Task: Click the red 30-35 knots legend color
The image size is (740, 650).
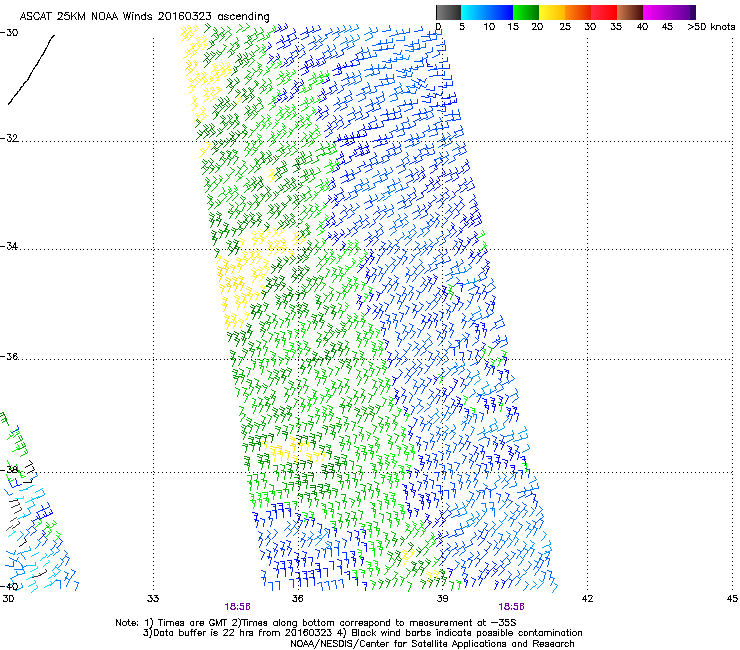Action: [x=604, y=12]
